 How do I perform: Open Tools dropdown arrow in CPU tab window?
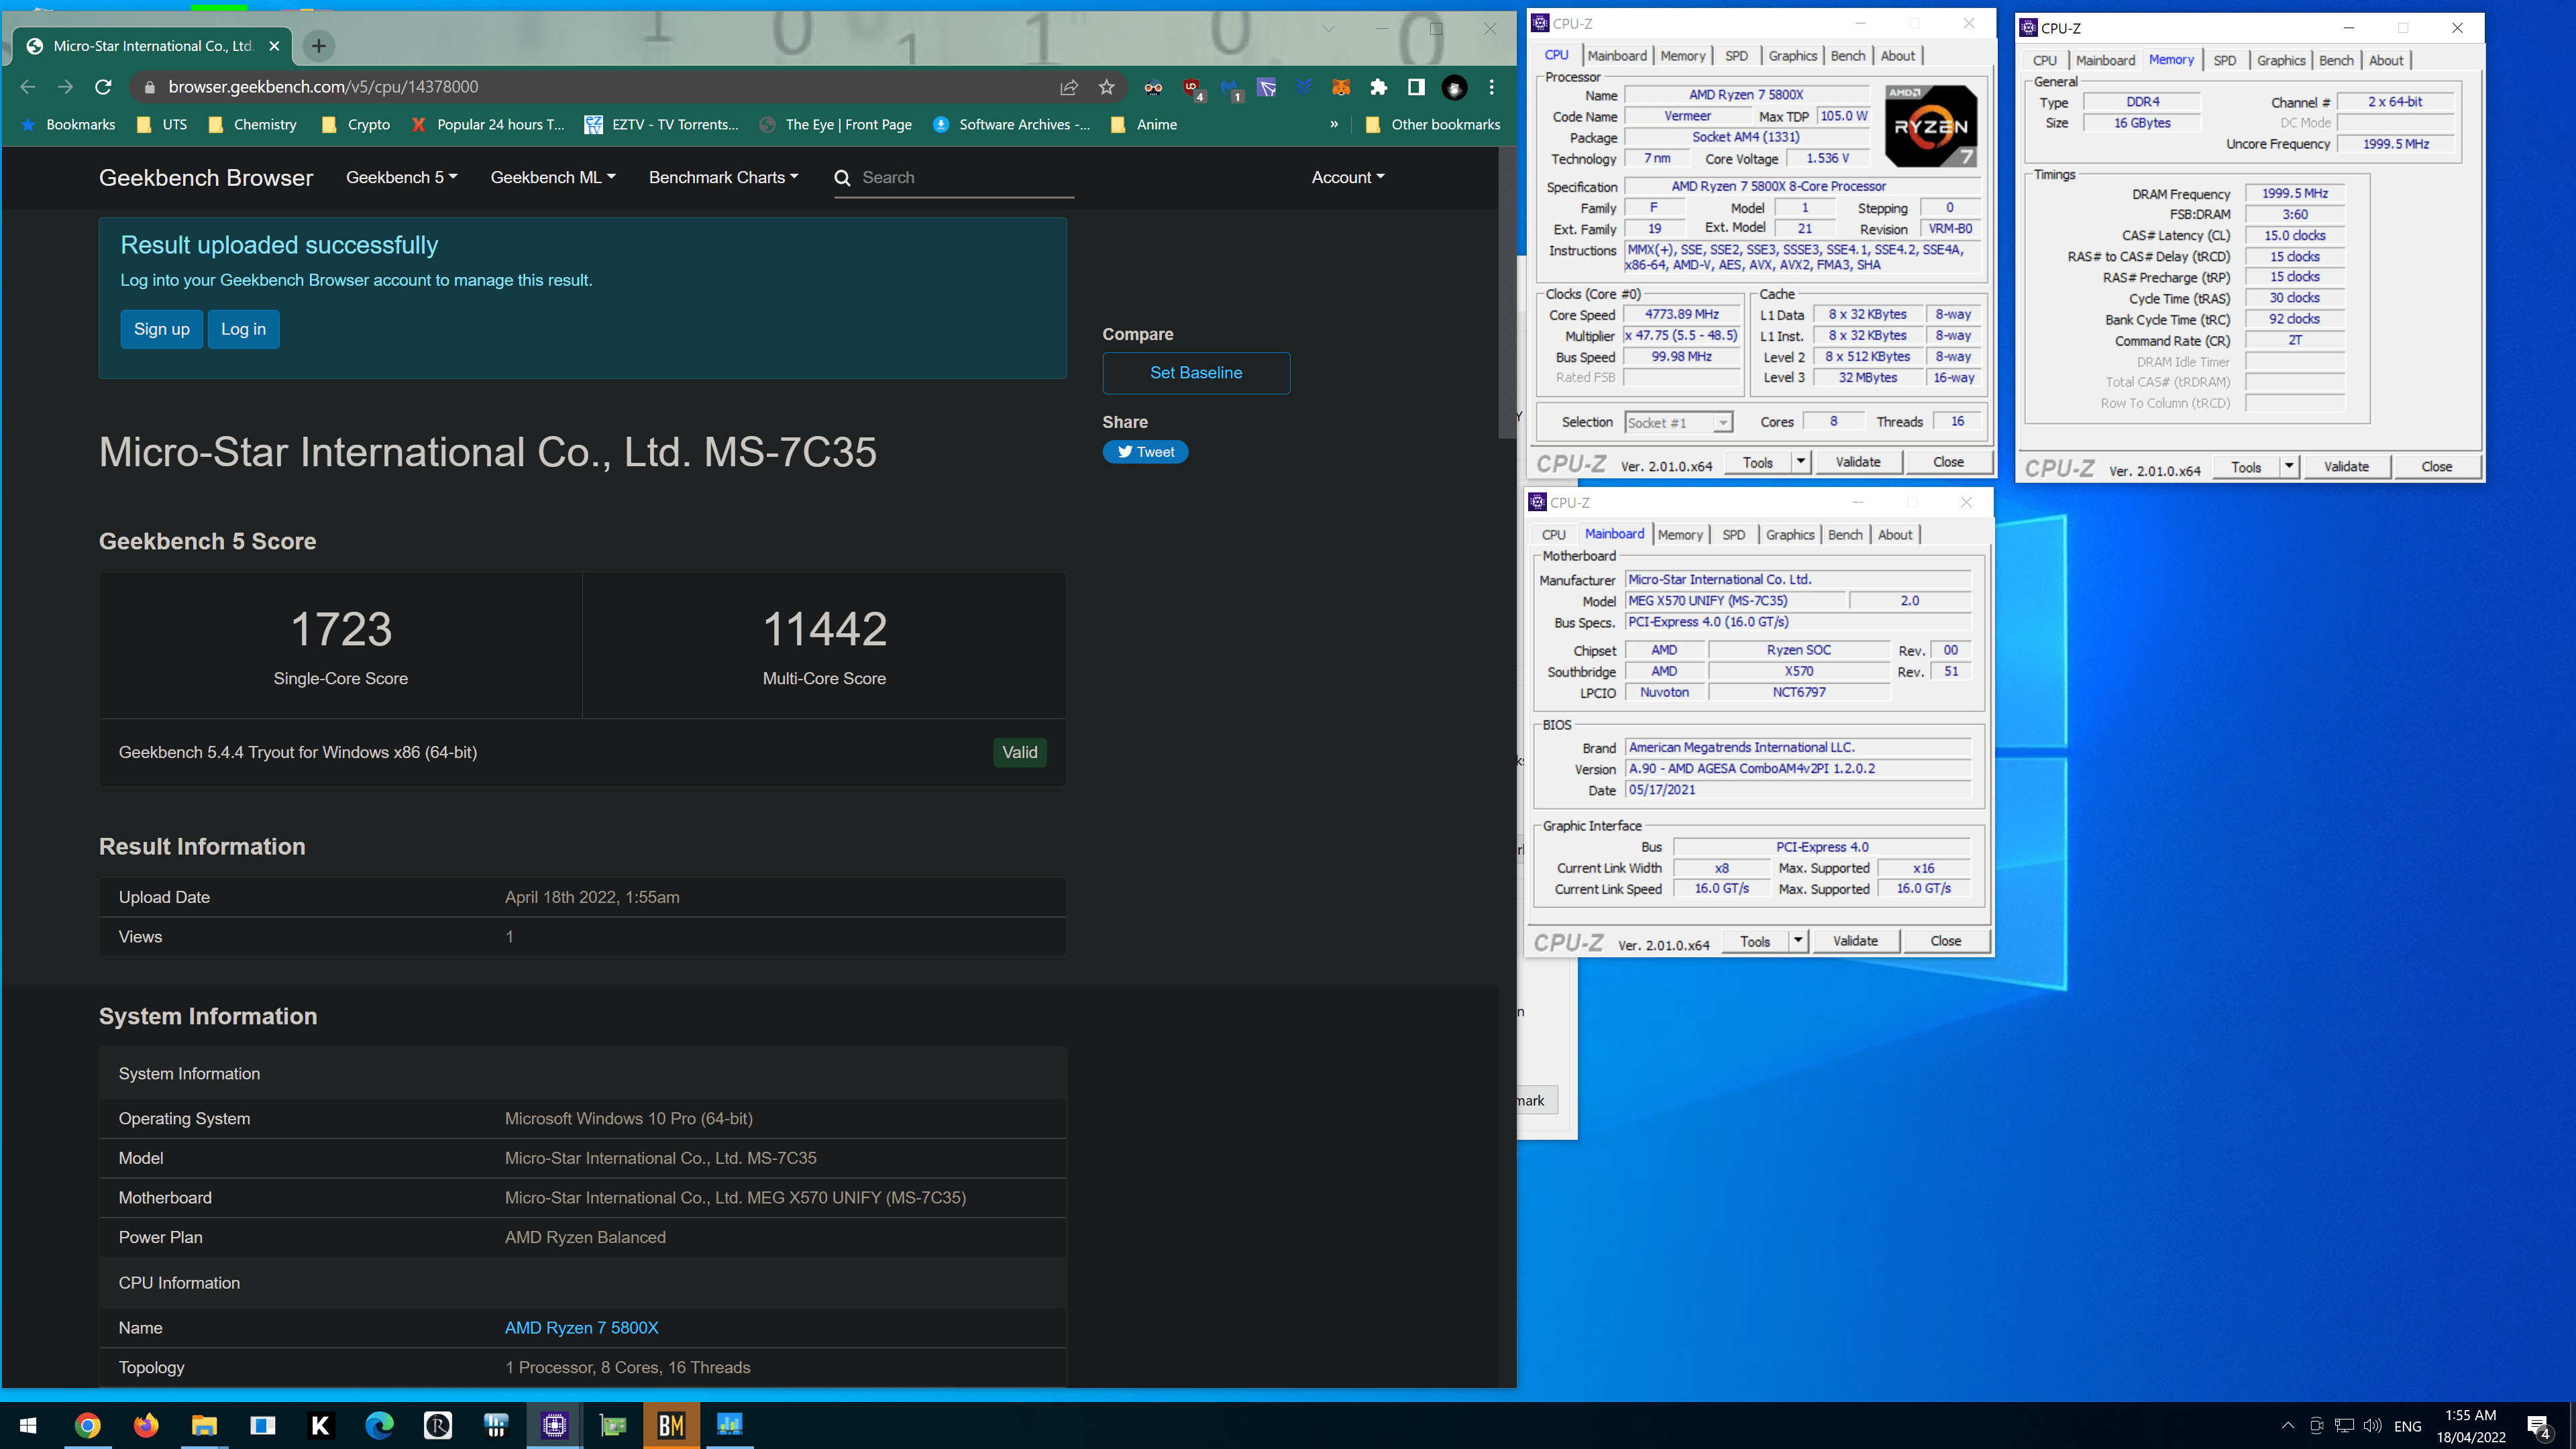(1800, 461)
